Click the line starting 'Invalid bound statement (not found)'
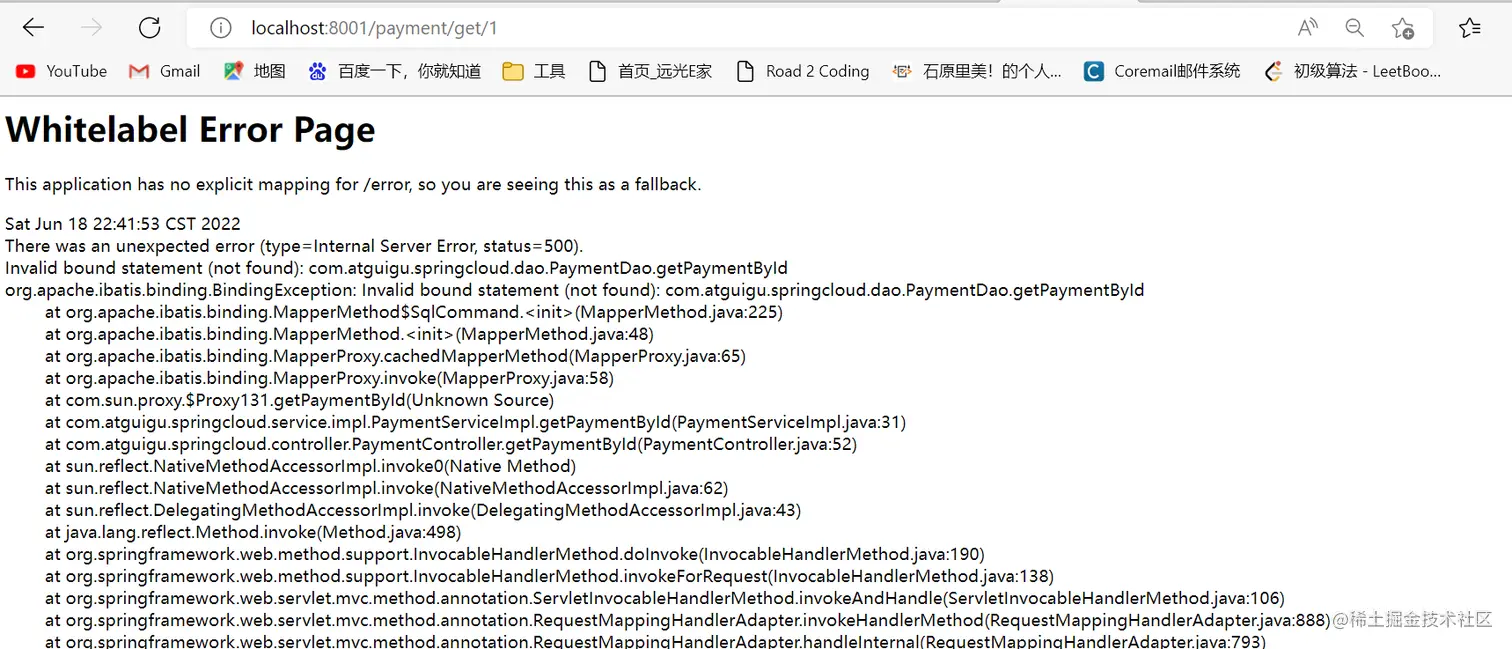Image resolution: width=1512 pixels, height=649 pixels. [396, 268]
